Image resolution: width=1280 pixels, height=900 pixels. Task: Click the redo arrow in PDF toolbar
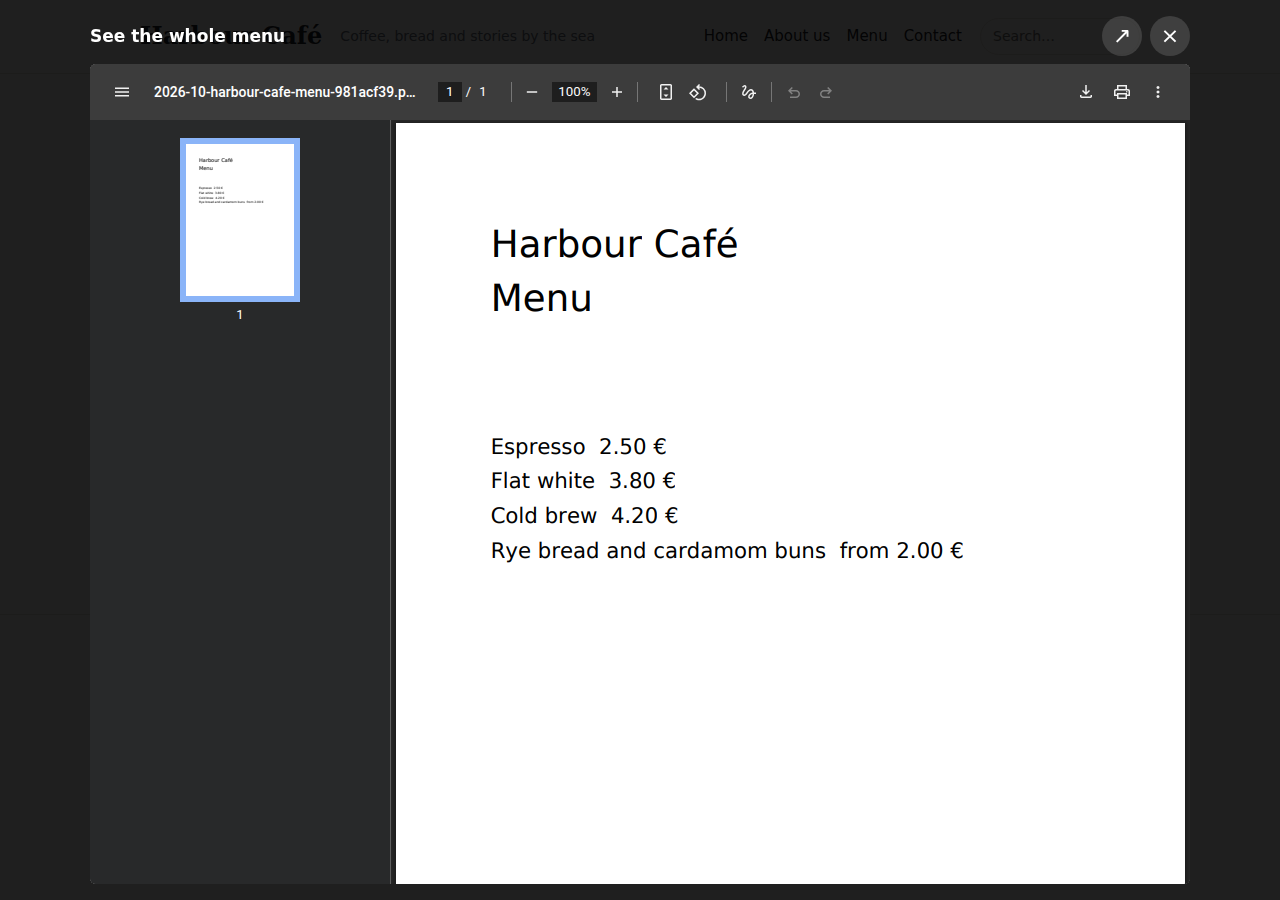click(826, 92)
